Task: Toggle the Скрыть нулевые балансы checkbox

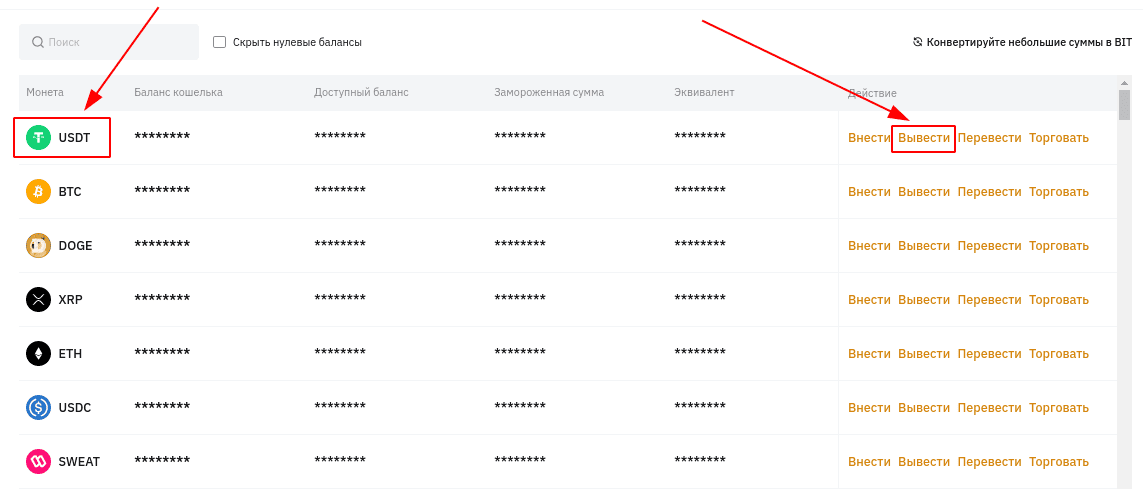Action: click(x=219, y=42)
